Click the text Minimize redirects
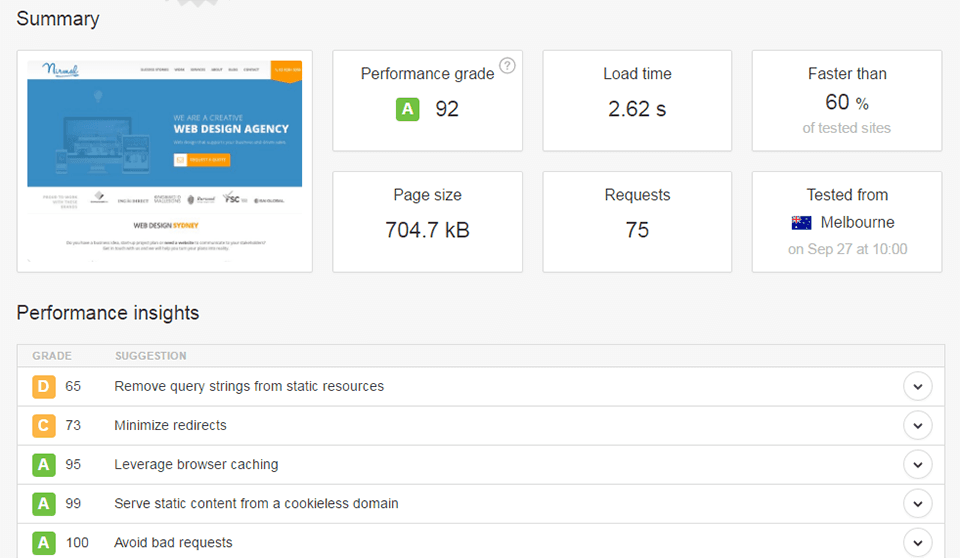The width and height of the screenshot is (960, 558). tap(170, 426)
